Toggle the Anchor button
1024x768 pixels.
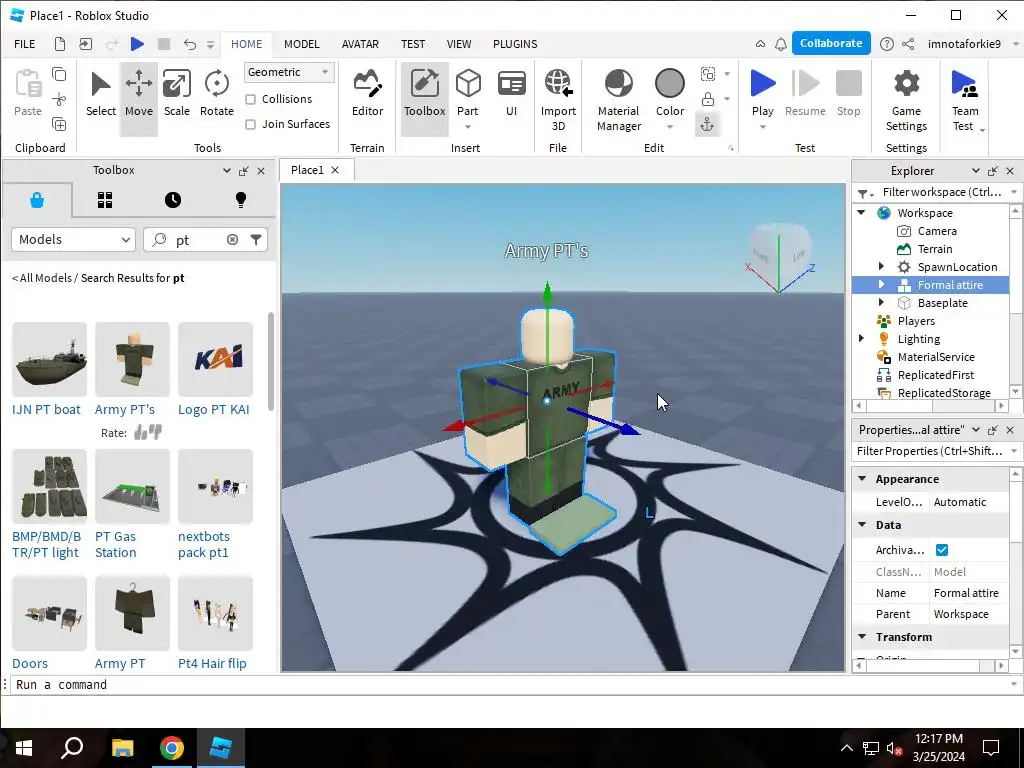pyautogui.click(x=707, y=125)
